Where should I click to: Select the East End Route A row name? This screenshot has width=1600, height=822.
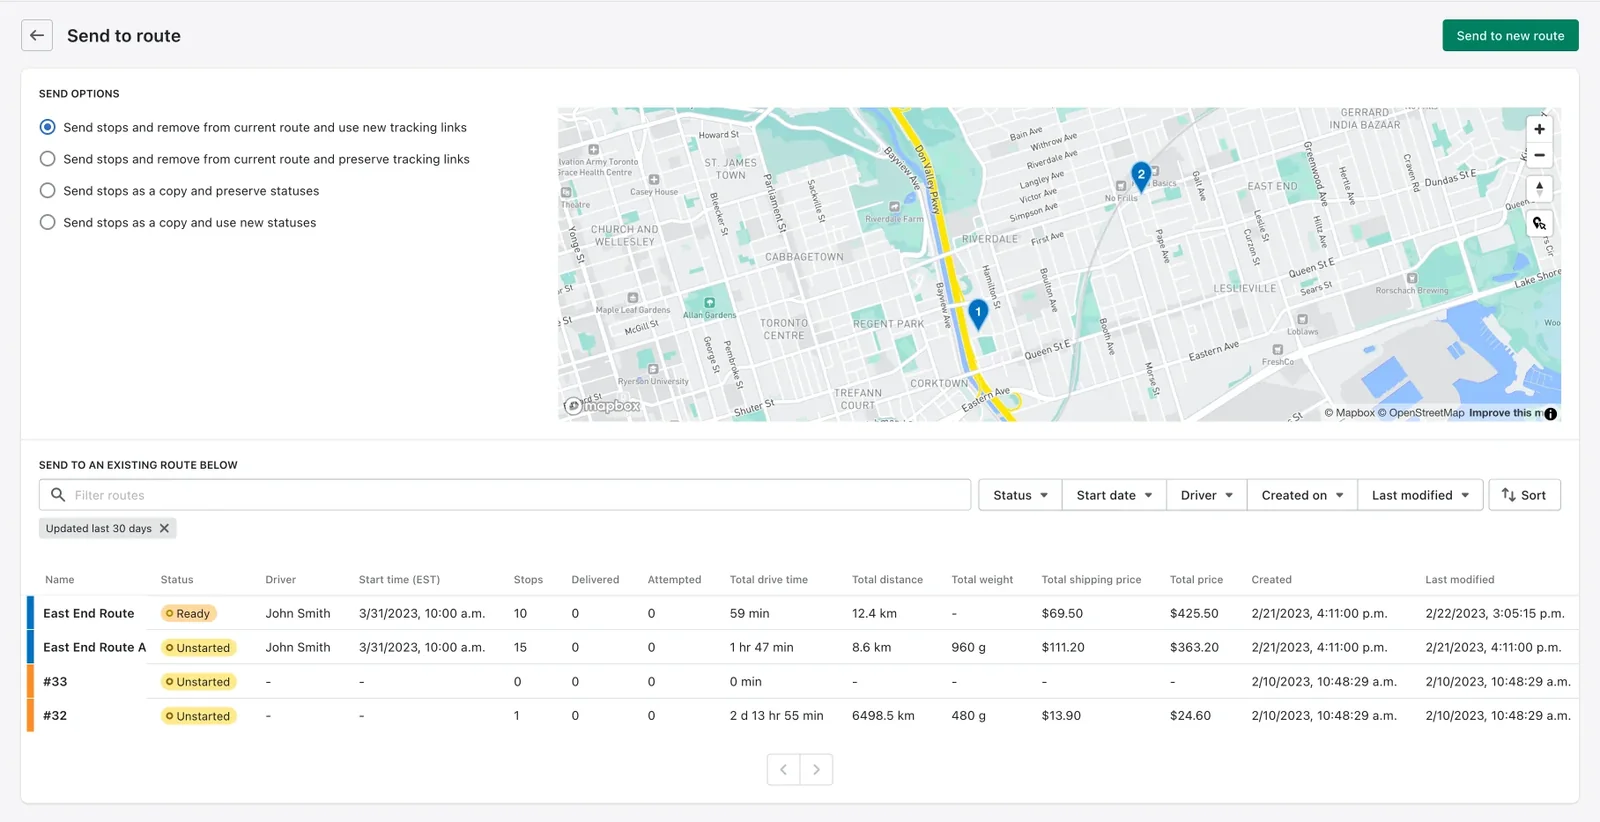[95, 648]
